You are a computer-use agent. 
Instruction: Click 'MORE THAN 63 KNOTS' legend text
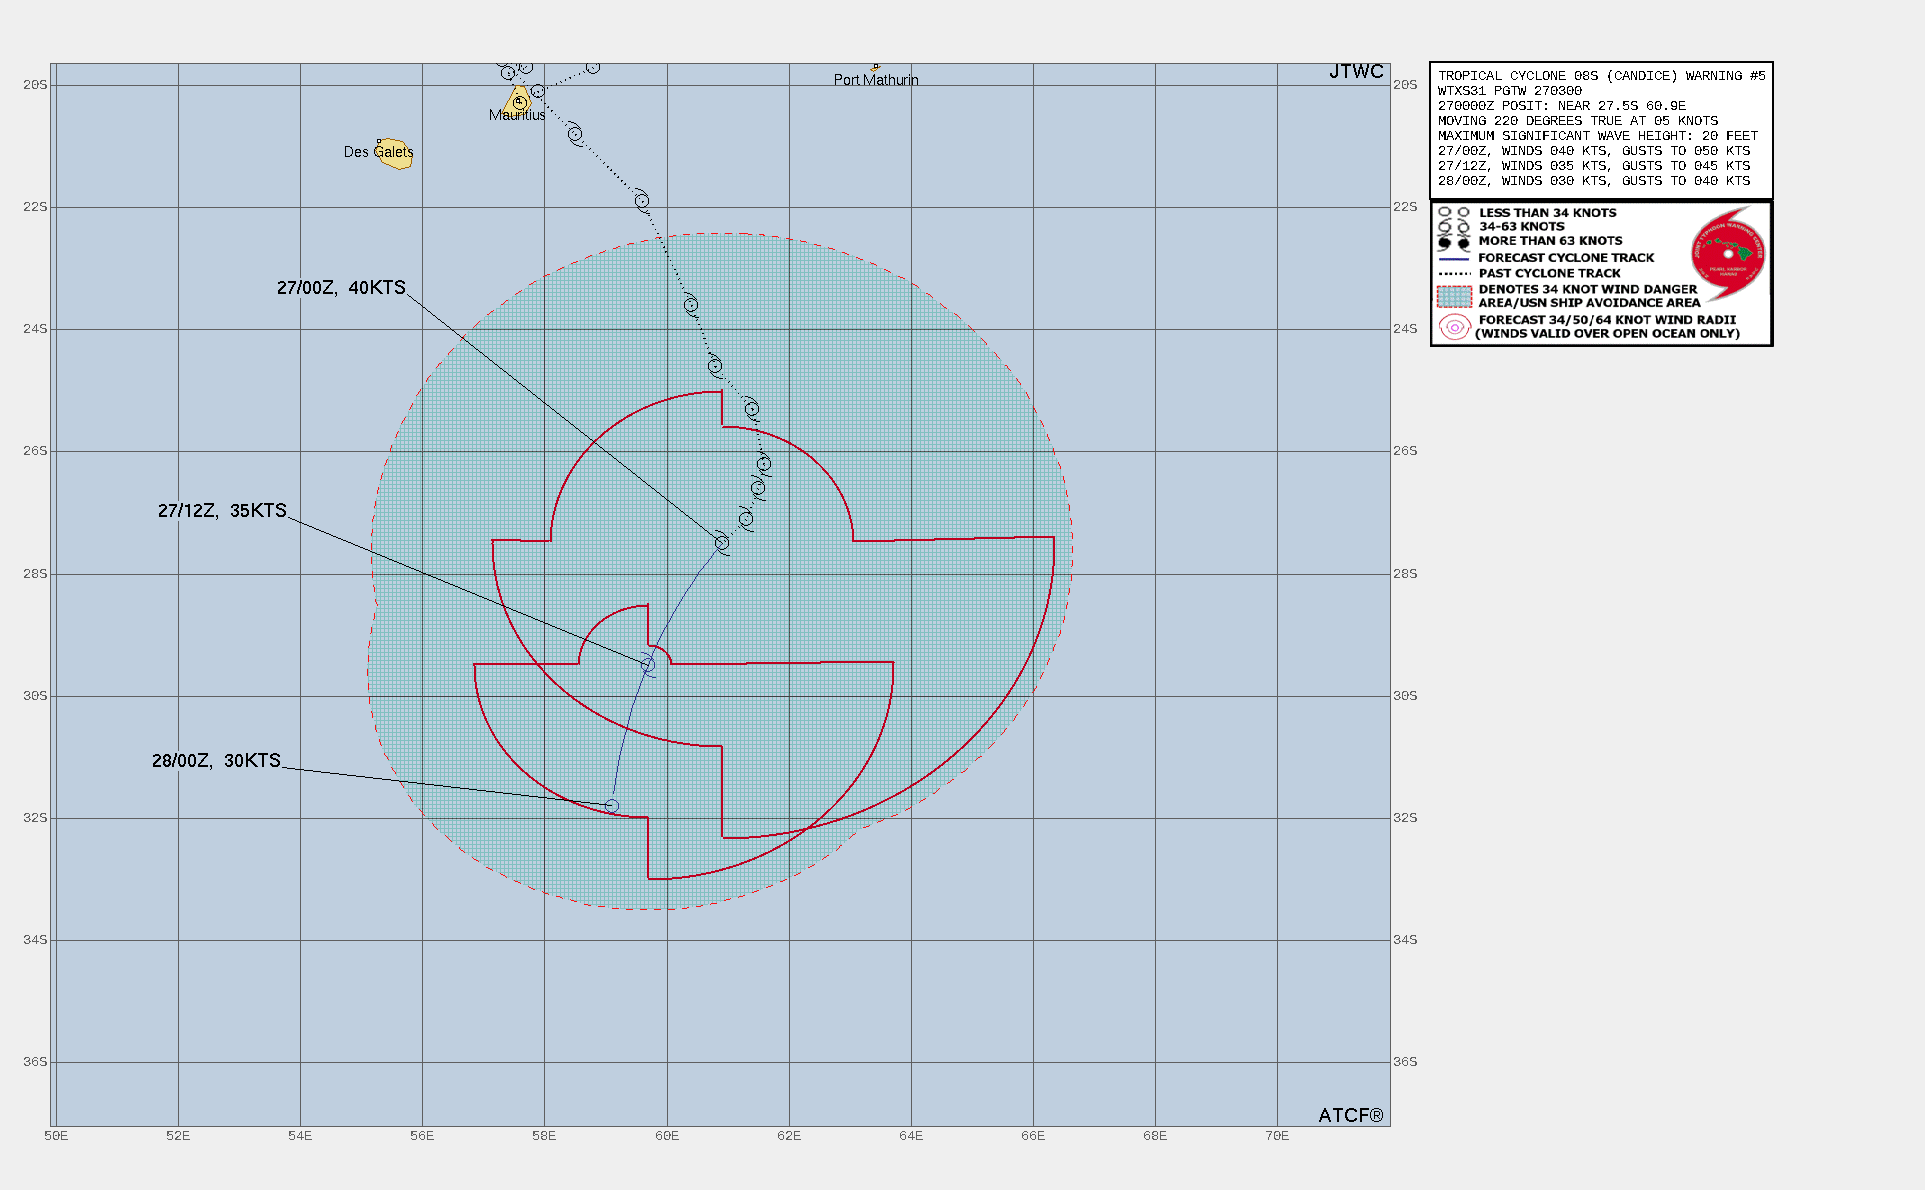click(x=1550, y=241)
